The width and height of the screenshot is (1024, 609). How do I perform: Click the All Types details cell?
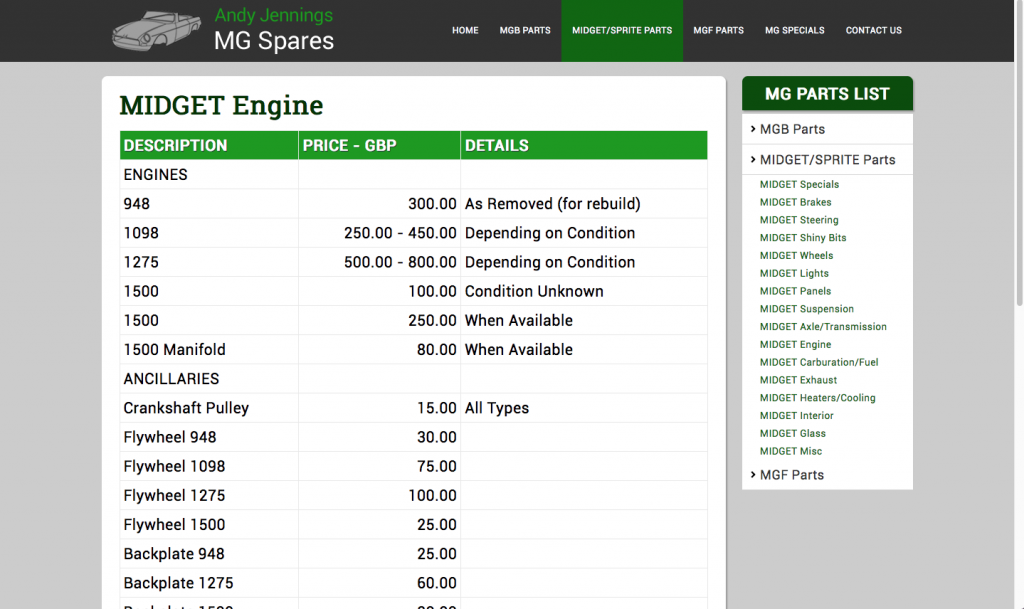pos(584,408)
